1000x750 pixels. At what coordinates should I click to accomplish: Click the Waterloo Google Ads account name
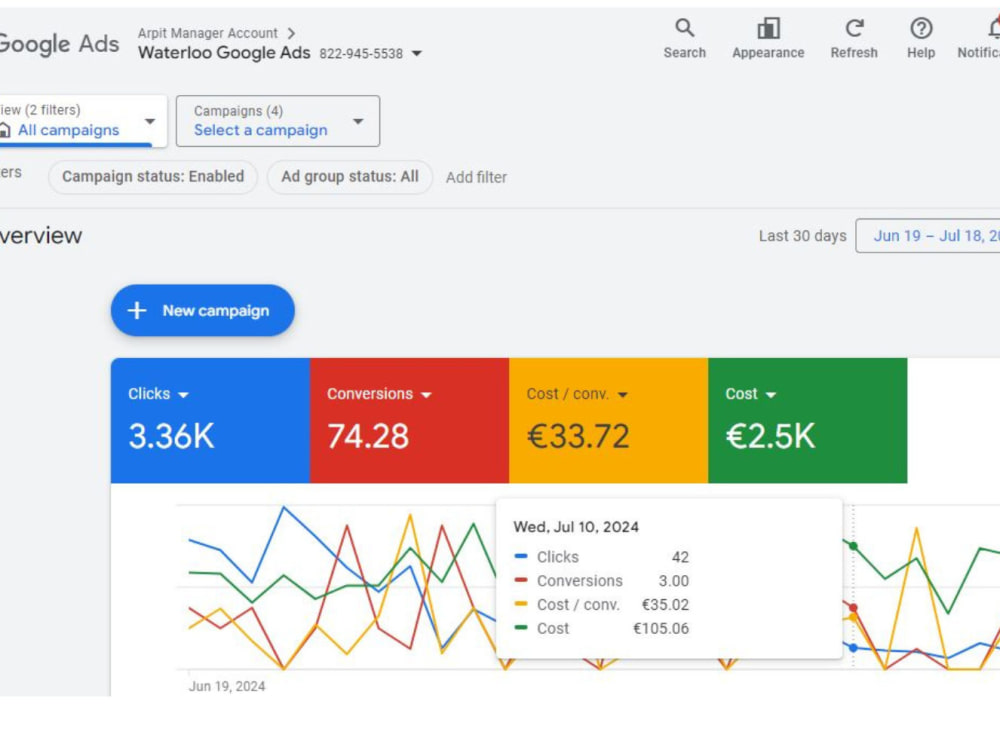pyautogui.click(x=224, y=53)
